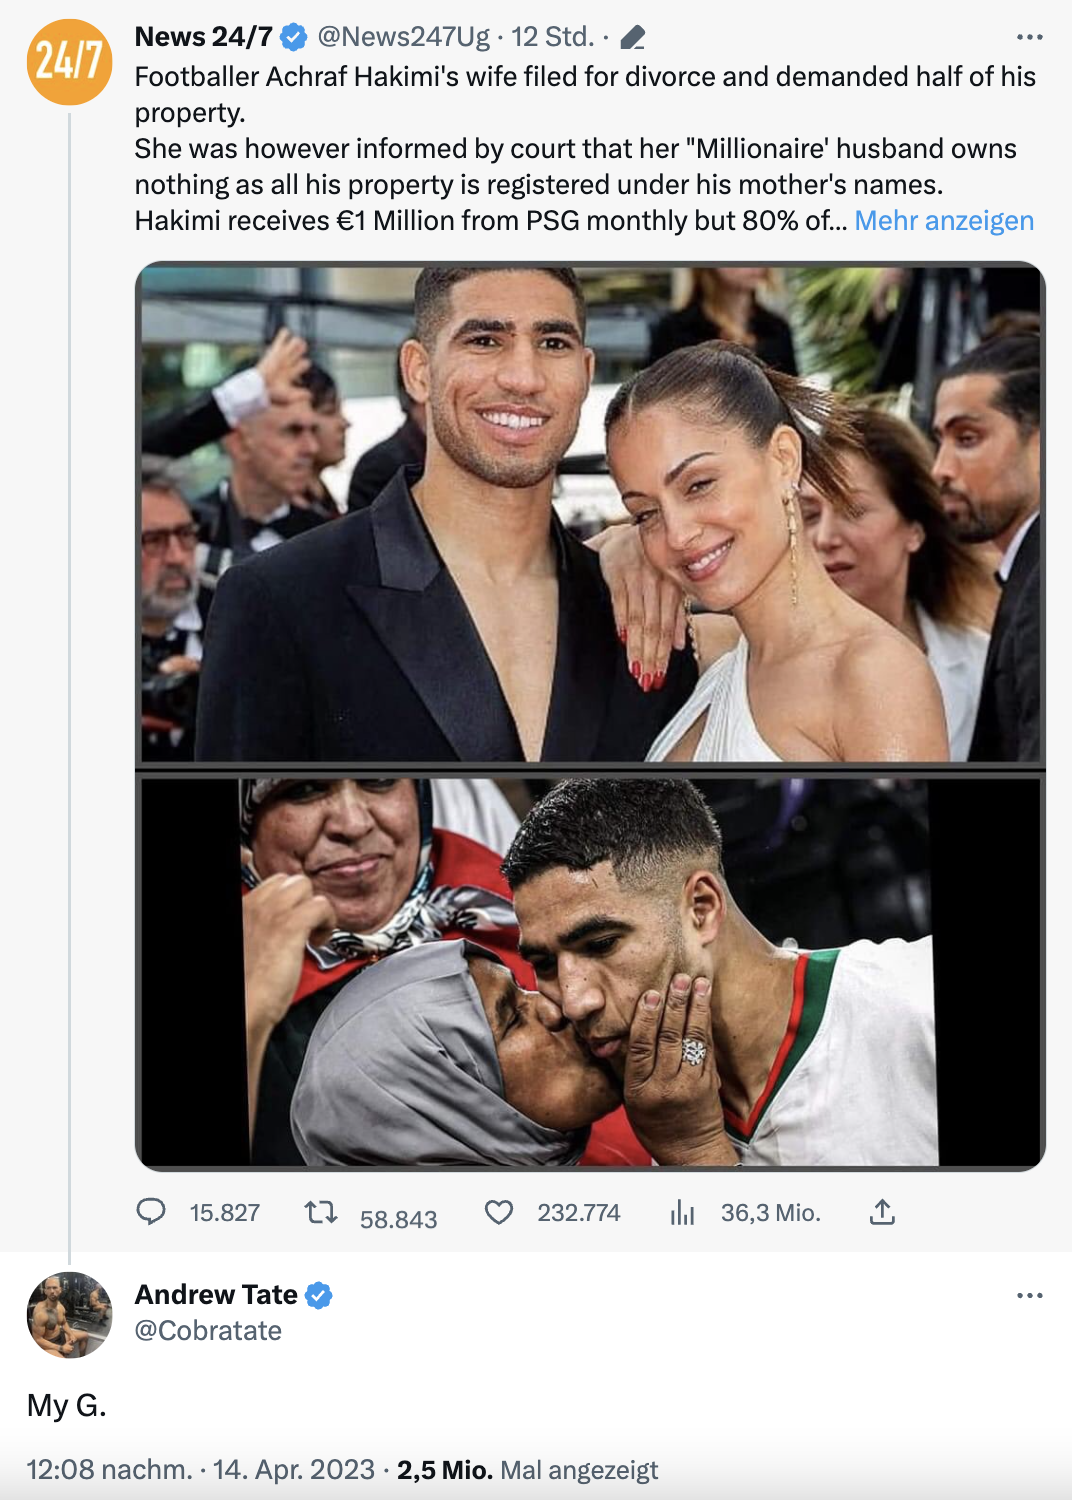
Task: Visit the @News247Ug handle link
Action: pyautogui.click(x=403, y=37)
